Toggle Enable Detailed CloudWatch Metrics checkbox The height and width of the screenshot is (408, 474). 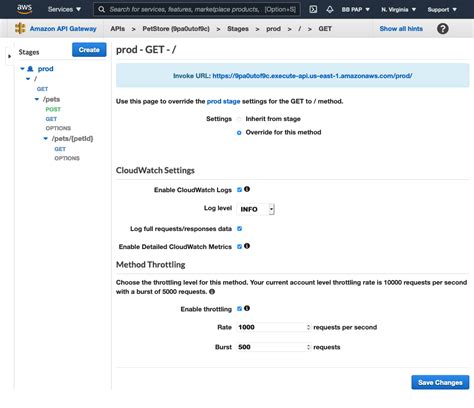[239, 247]
